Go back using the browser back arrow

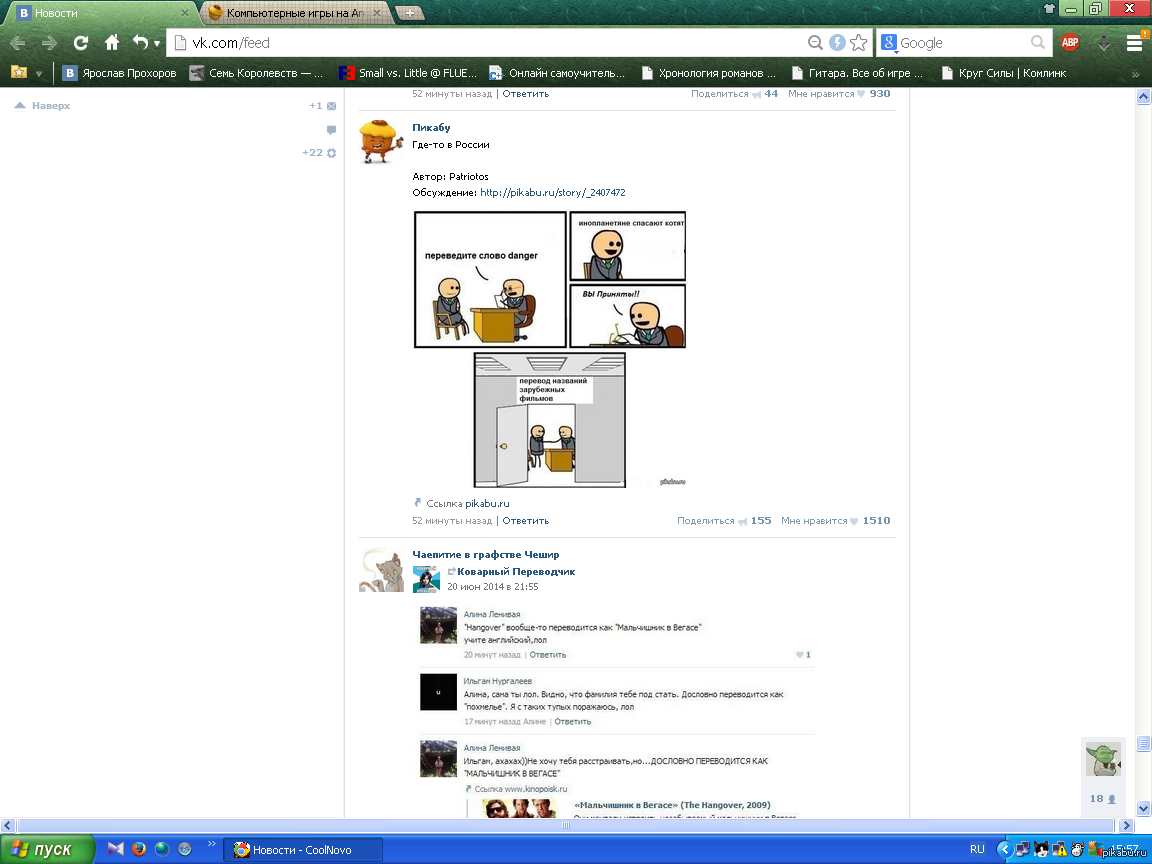[17, 43]
